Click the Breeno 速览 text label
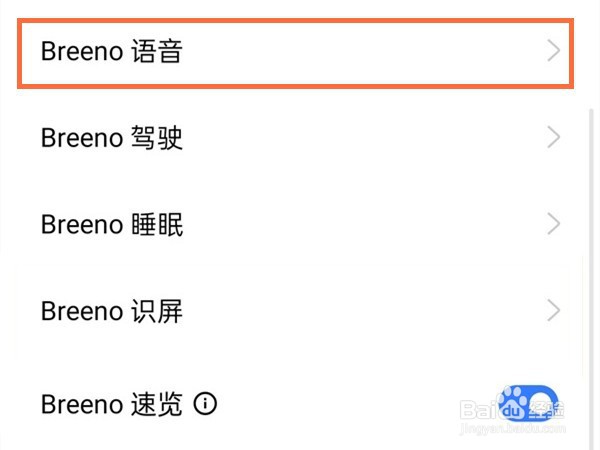Image resolution: width=600 pixels, height=450 pixels. click(x=111, y=404)
